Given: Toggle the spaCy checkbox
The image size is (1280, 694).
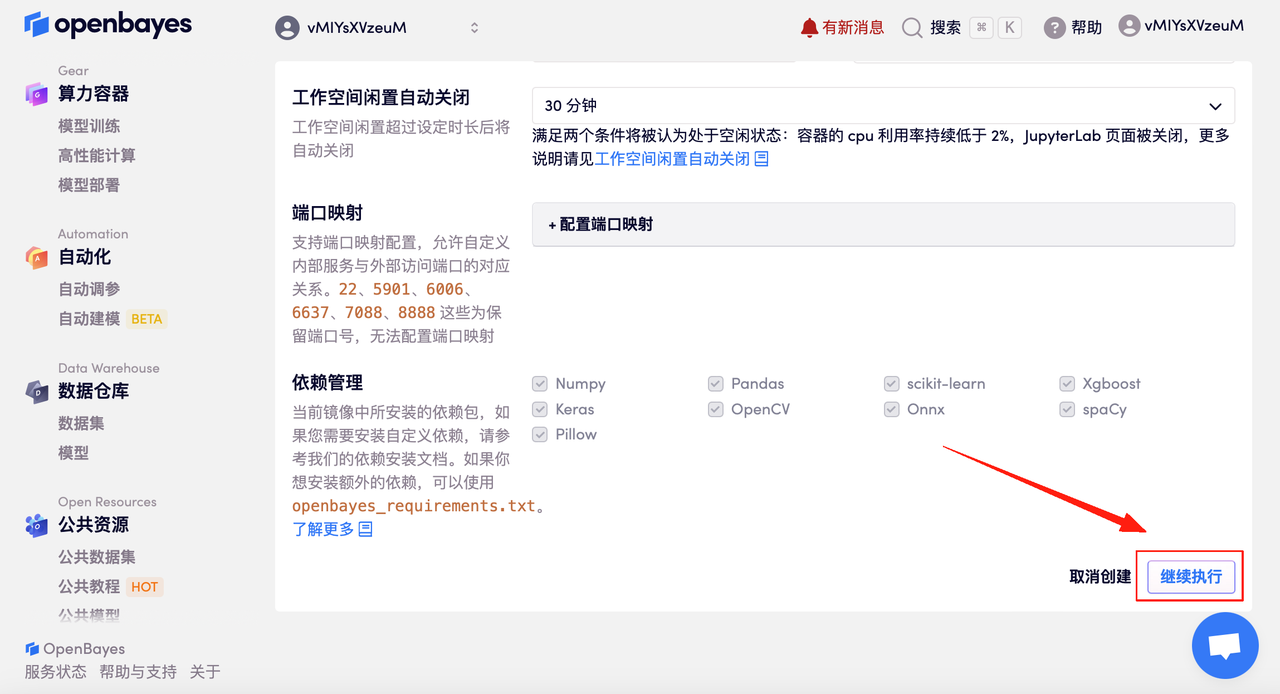Looking at the screenshot, I should (x=1067, y=409).
